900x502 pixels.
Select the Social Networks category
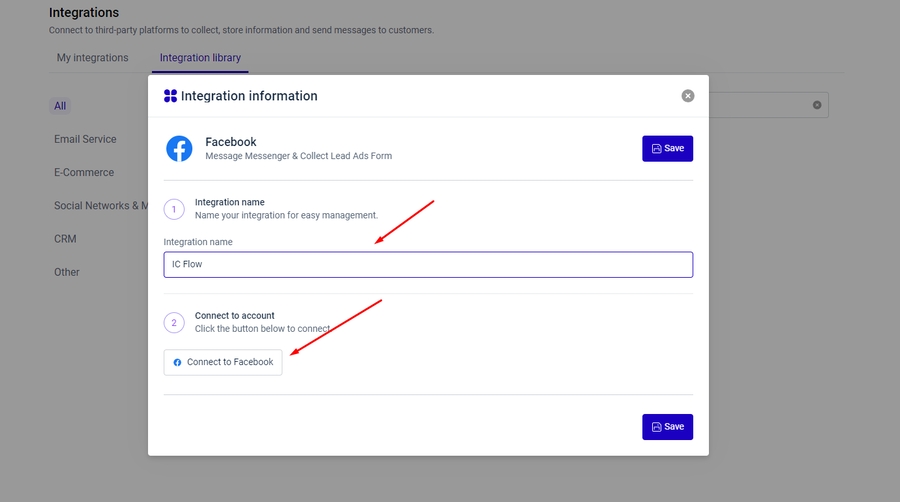click(100, 206)
